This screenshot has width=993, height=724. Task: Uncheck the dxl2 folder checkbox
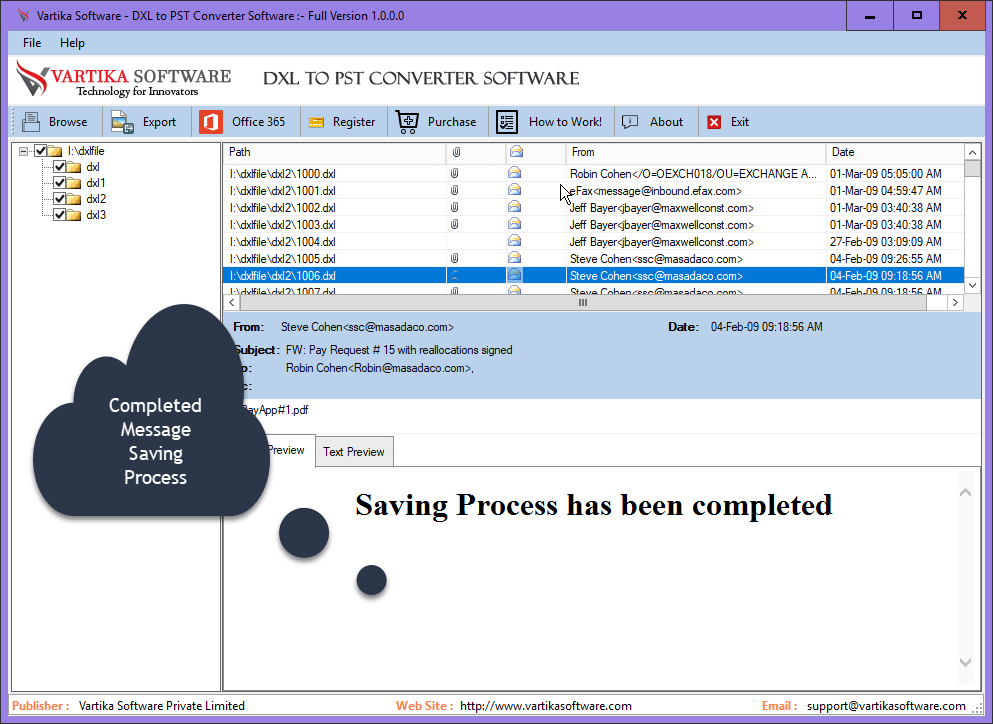coord(60,199)
